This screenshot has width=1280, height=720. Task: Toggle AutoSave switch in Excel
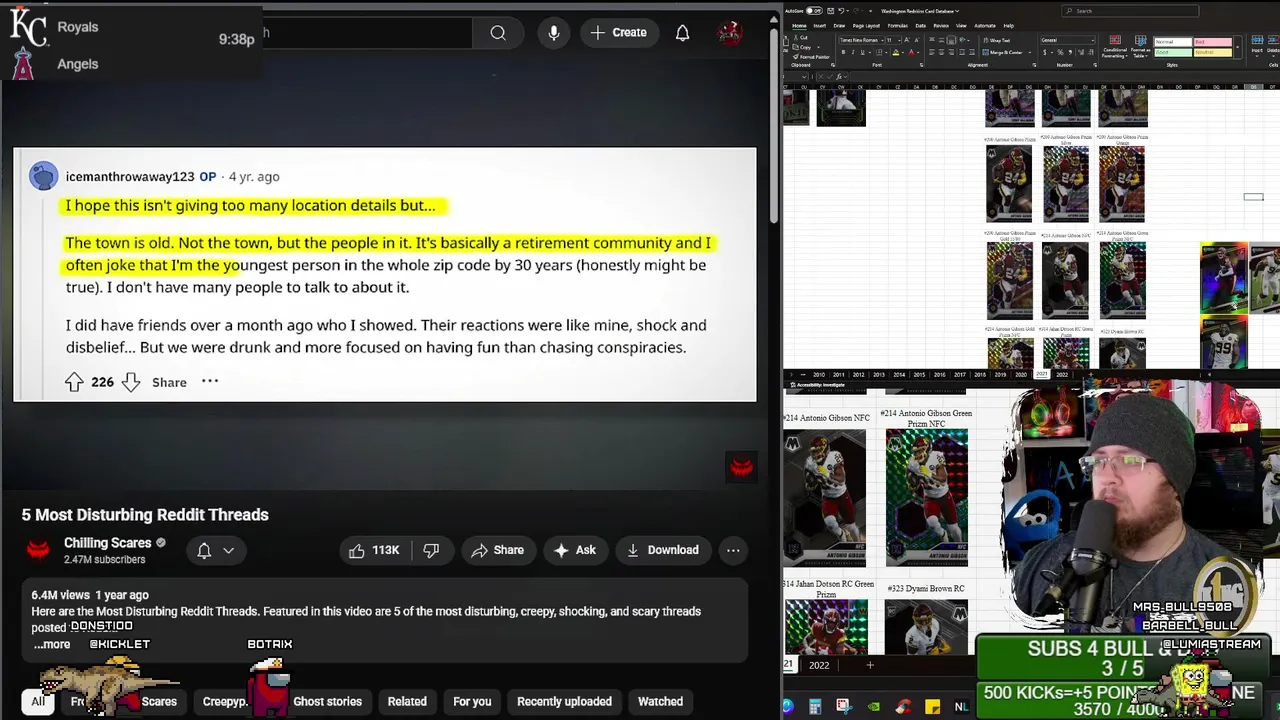pos(814,11)
